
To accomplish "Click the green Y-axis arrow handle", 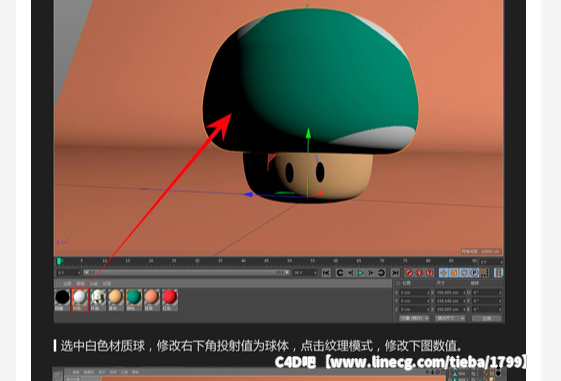I will pos(308,133).
